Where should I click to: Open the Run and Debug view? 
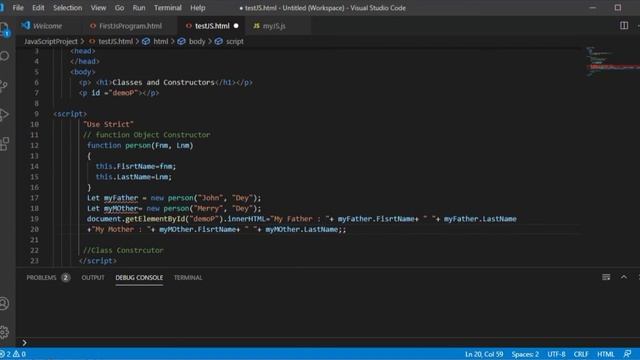(x=4, y=115)
